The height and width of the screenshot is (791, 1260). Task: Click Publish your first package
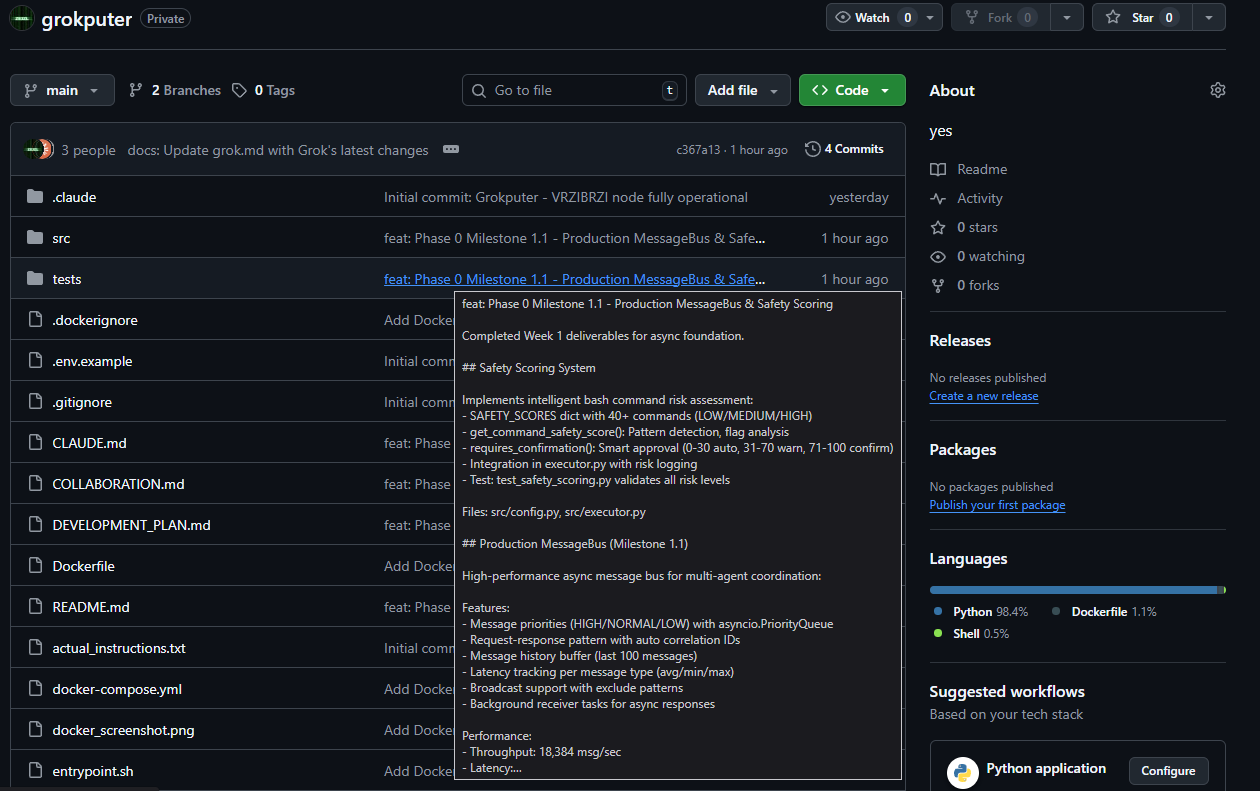point(997,505)
